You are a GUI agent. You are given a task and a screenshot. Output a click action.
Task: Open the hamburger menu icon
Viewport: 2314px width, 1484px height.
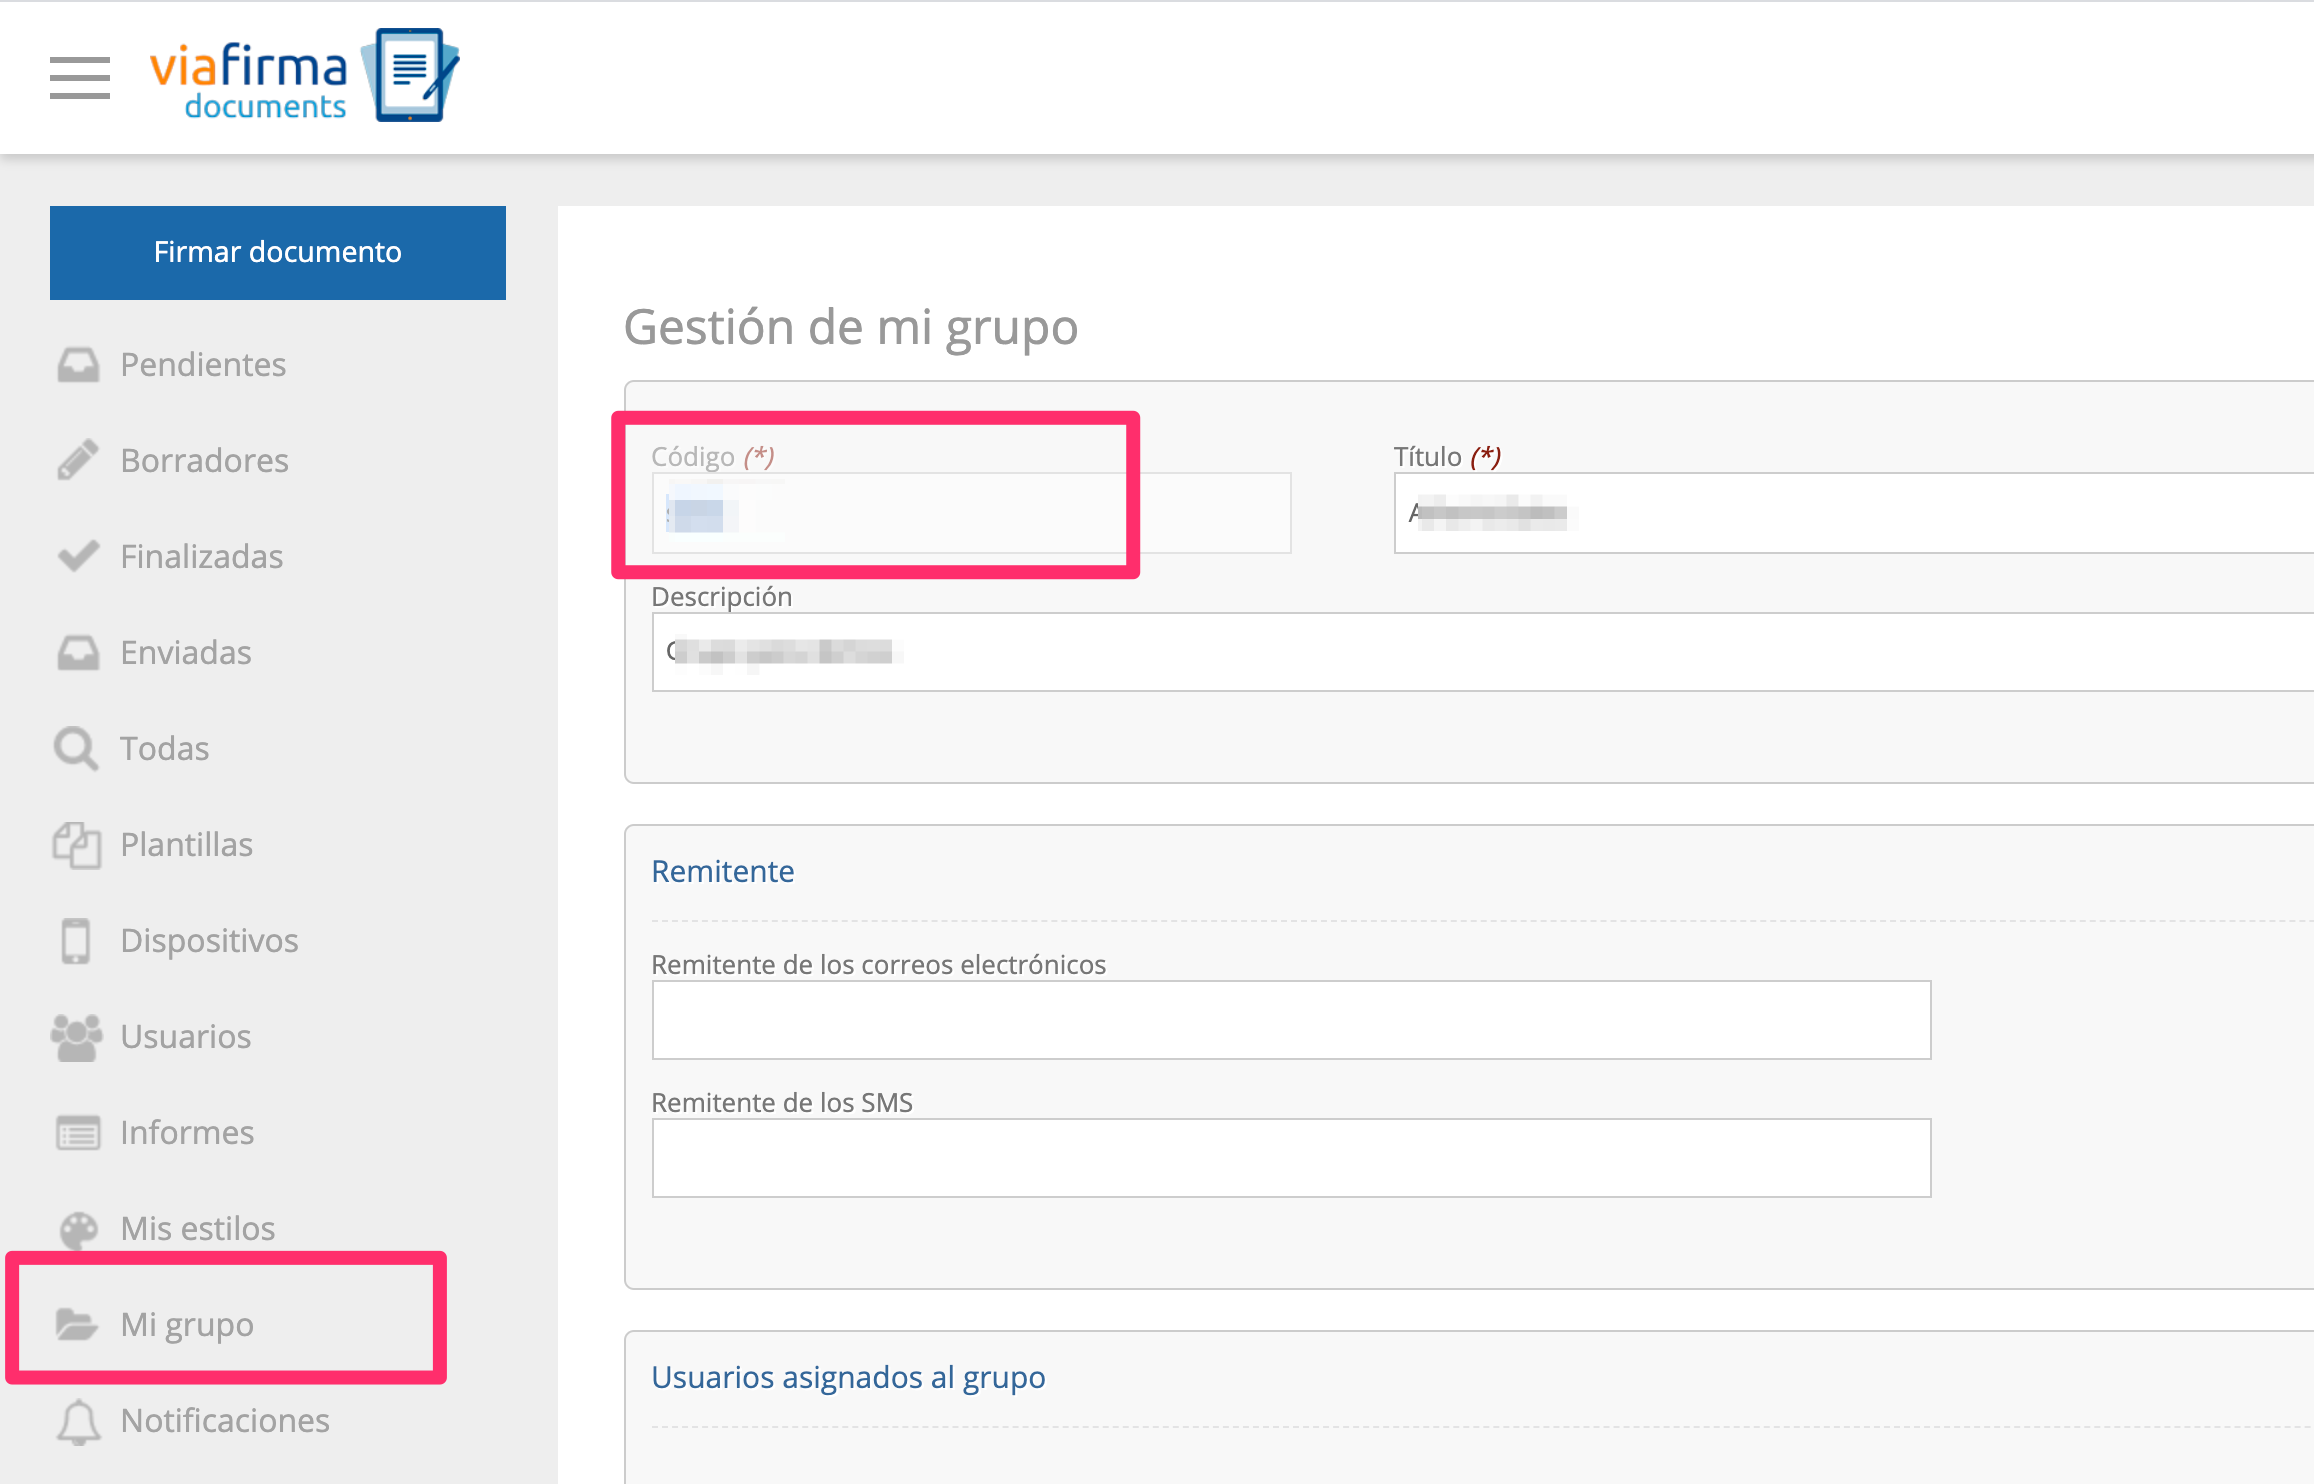80,78
